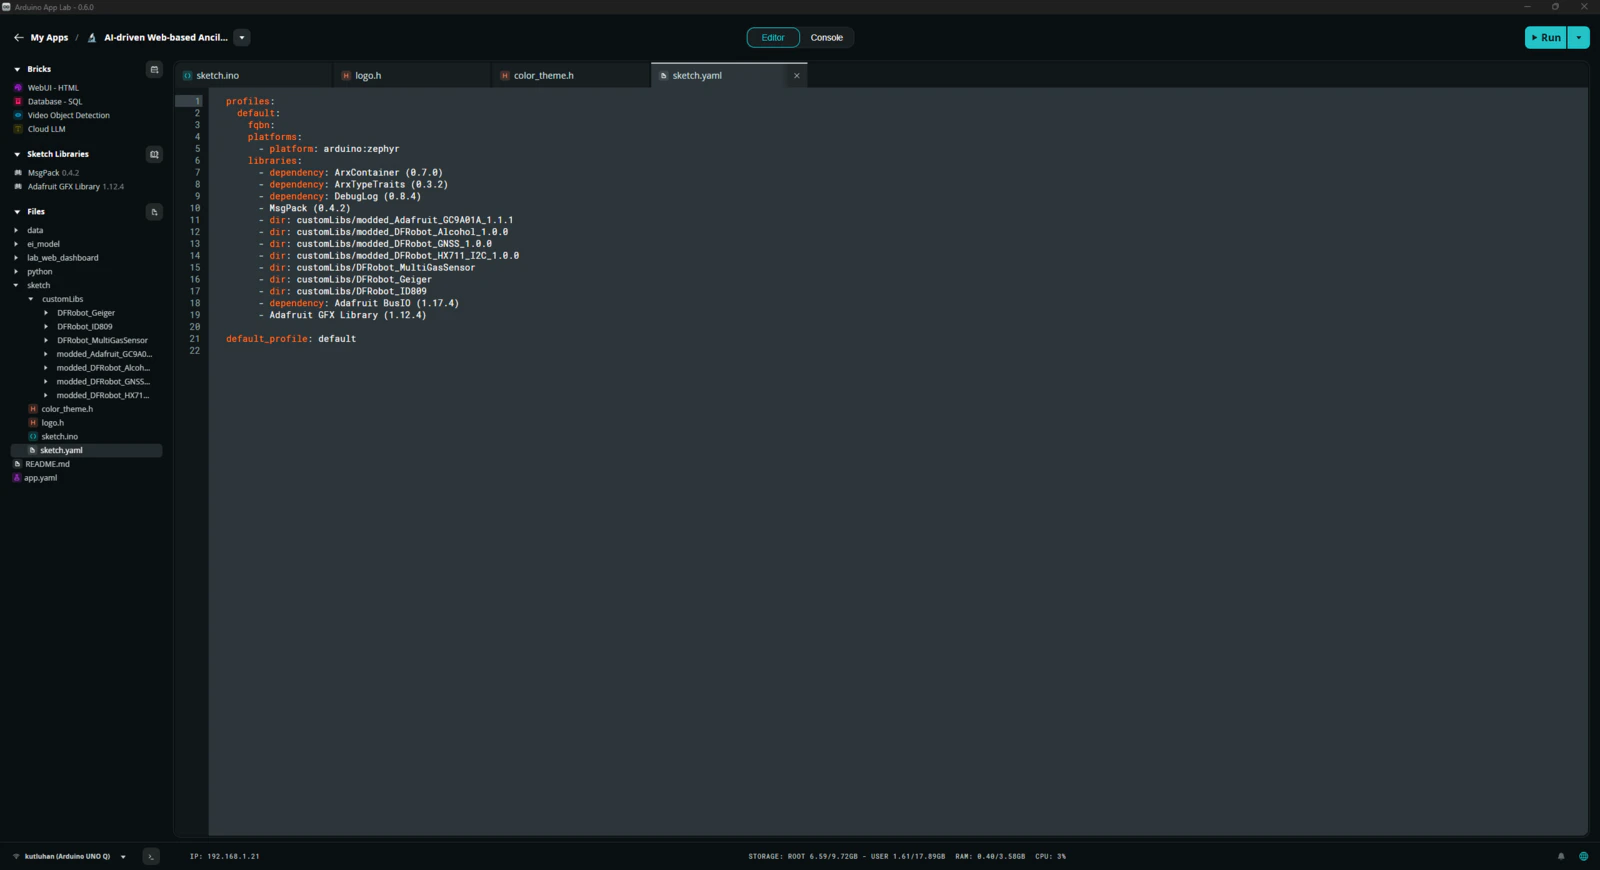The image size is (1600, 870).
Task: Open the Sketch Libraries manager icon
Action: click(154, 154)
